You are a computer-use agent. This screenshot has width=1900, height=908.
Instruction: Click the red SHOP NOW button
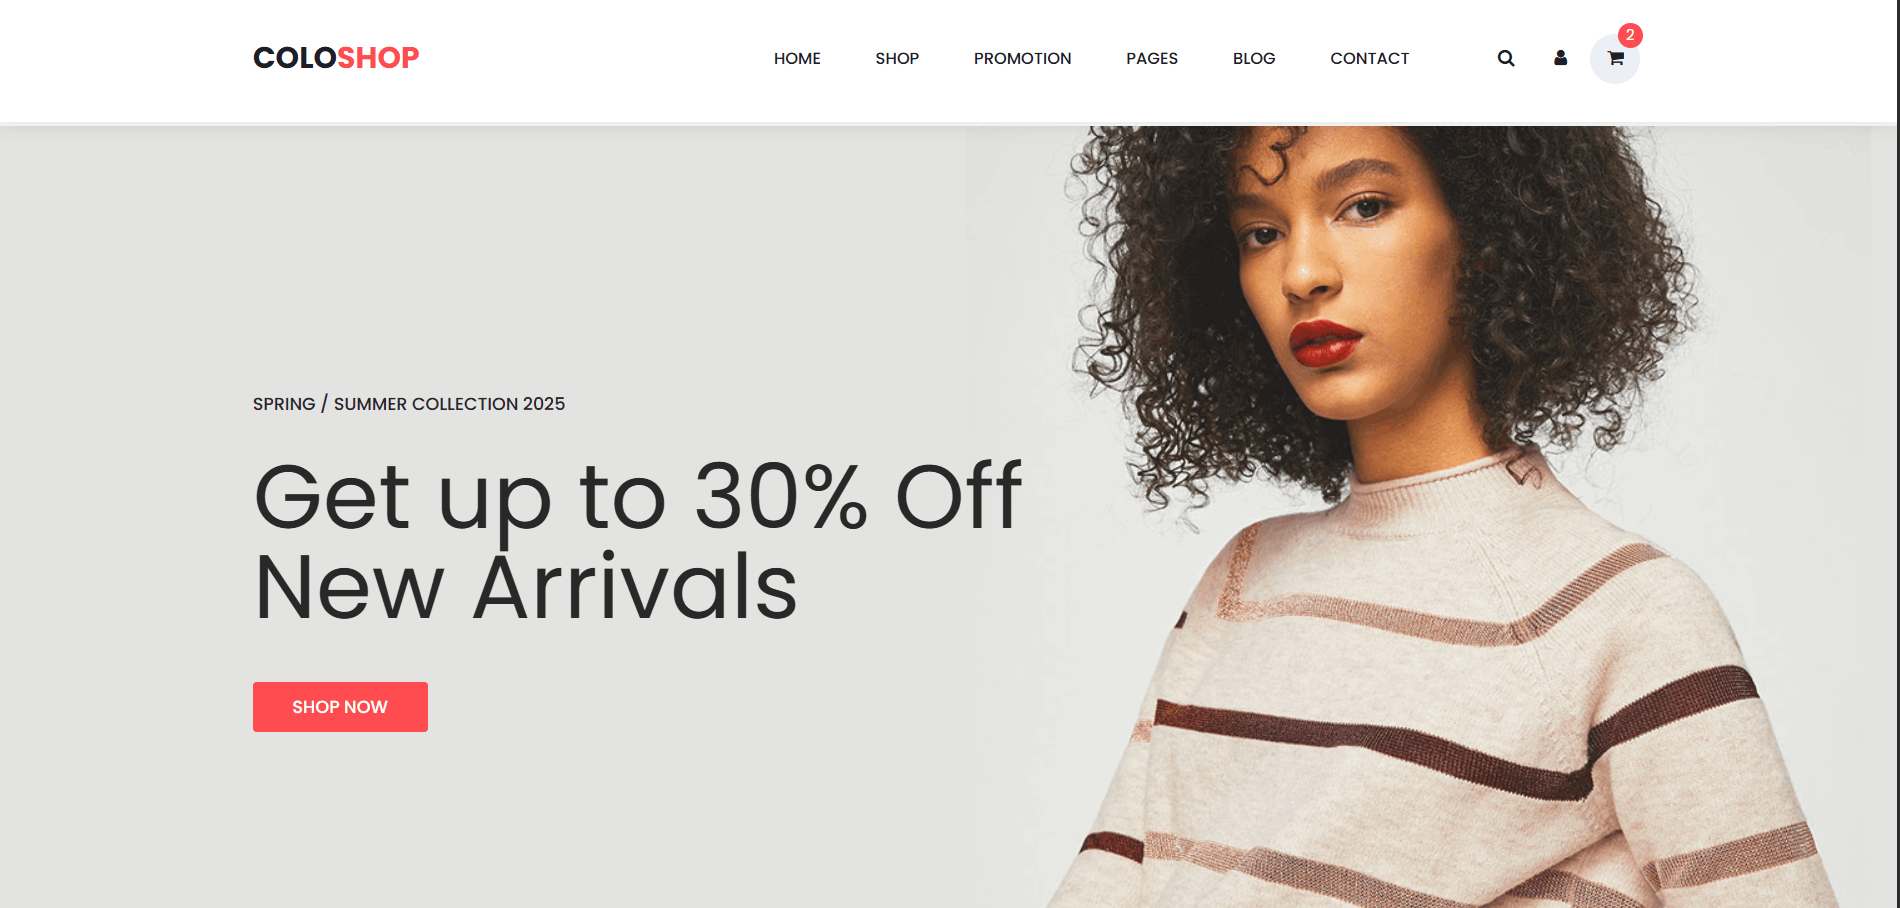point(340,707)
